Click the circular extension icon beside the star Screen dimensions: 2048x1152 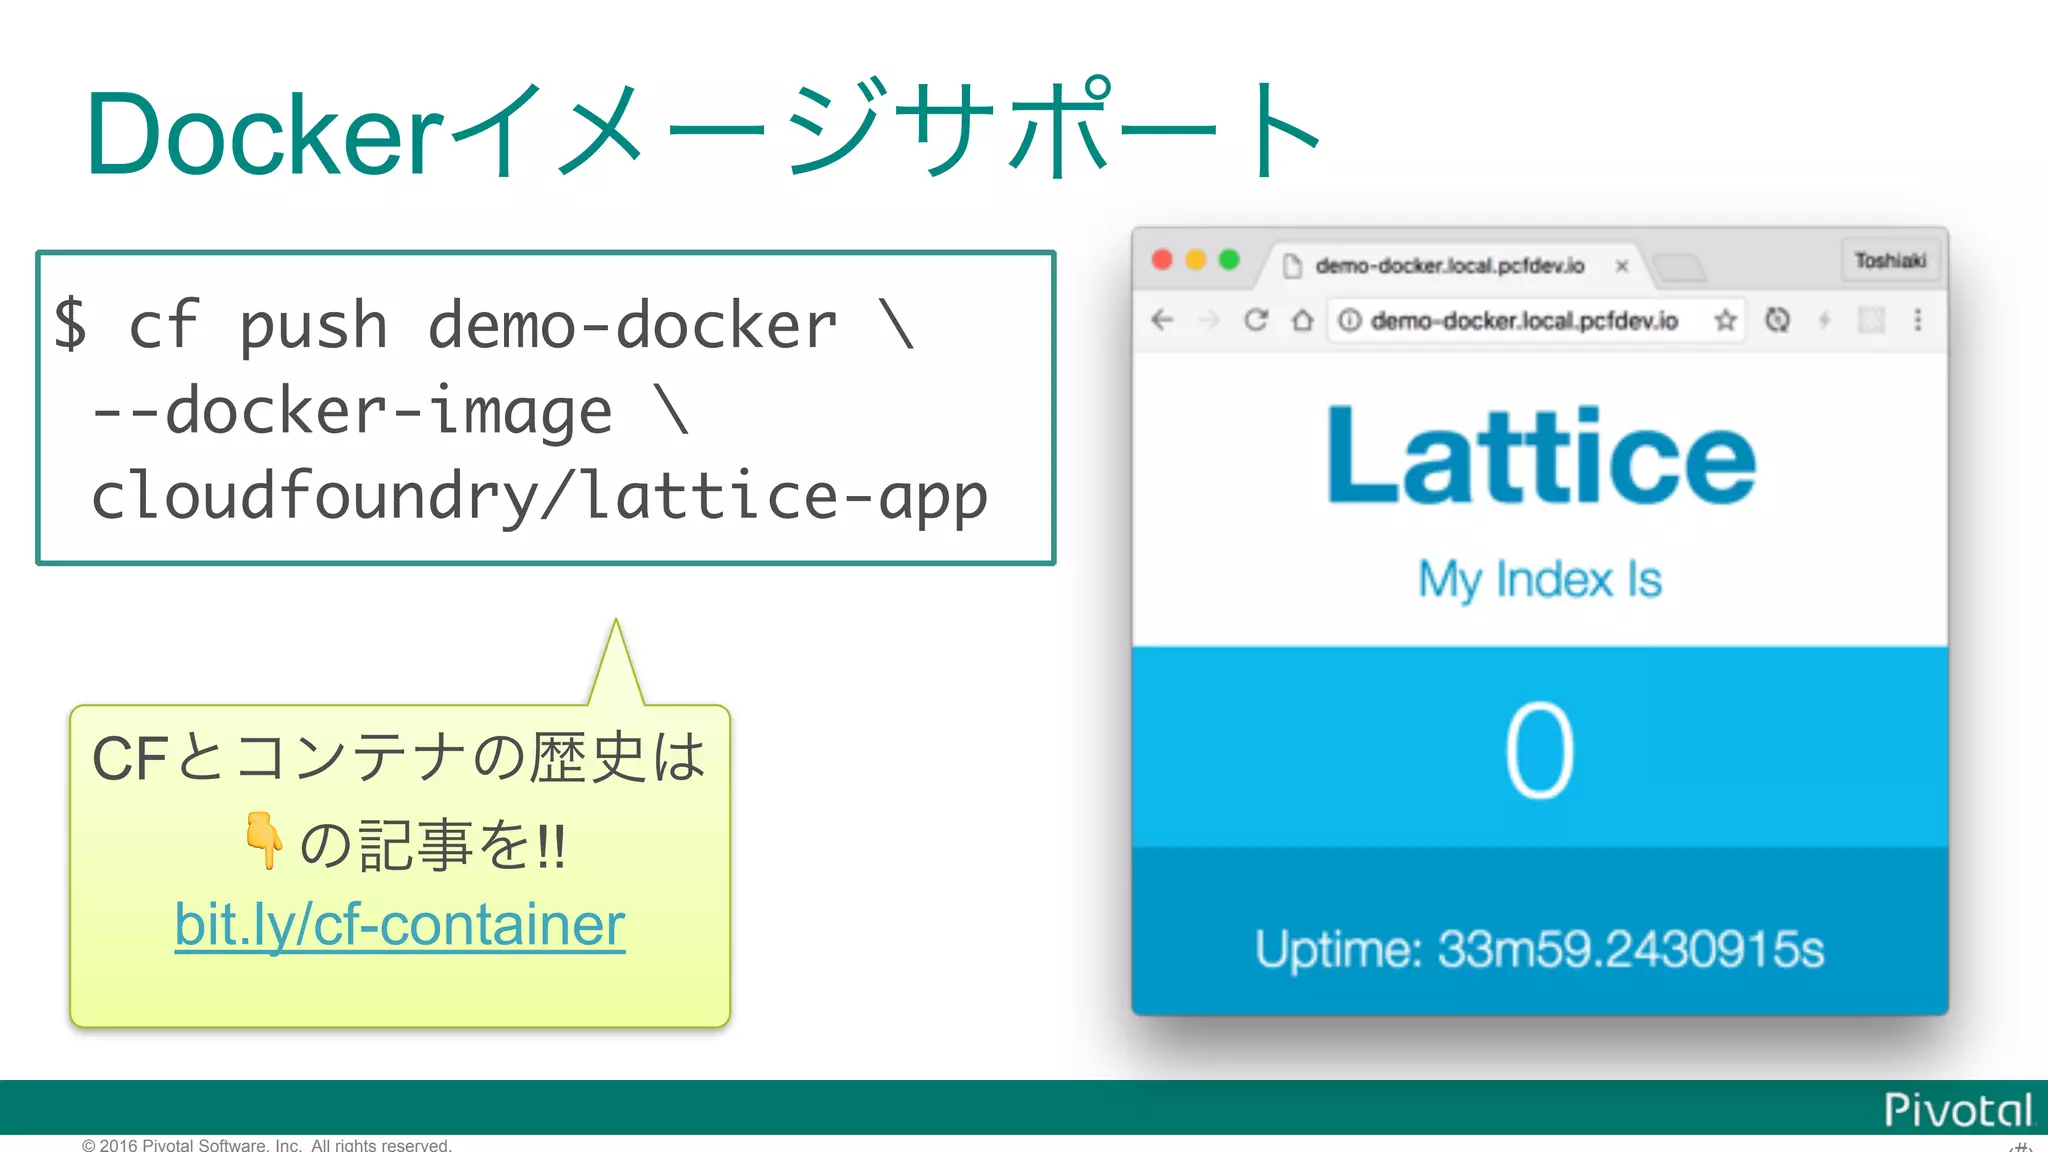pyautogui.click(x=1777, y=320)
